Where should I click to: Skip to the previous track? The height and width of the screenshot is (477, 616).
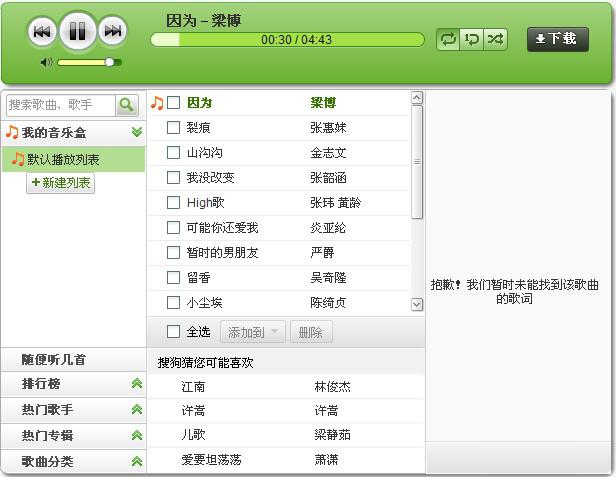42,31
